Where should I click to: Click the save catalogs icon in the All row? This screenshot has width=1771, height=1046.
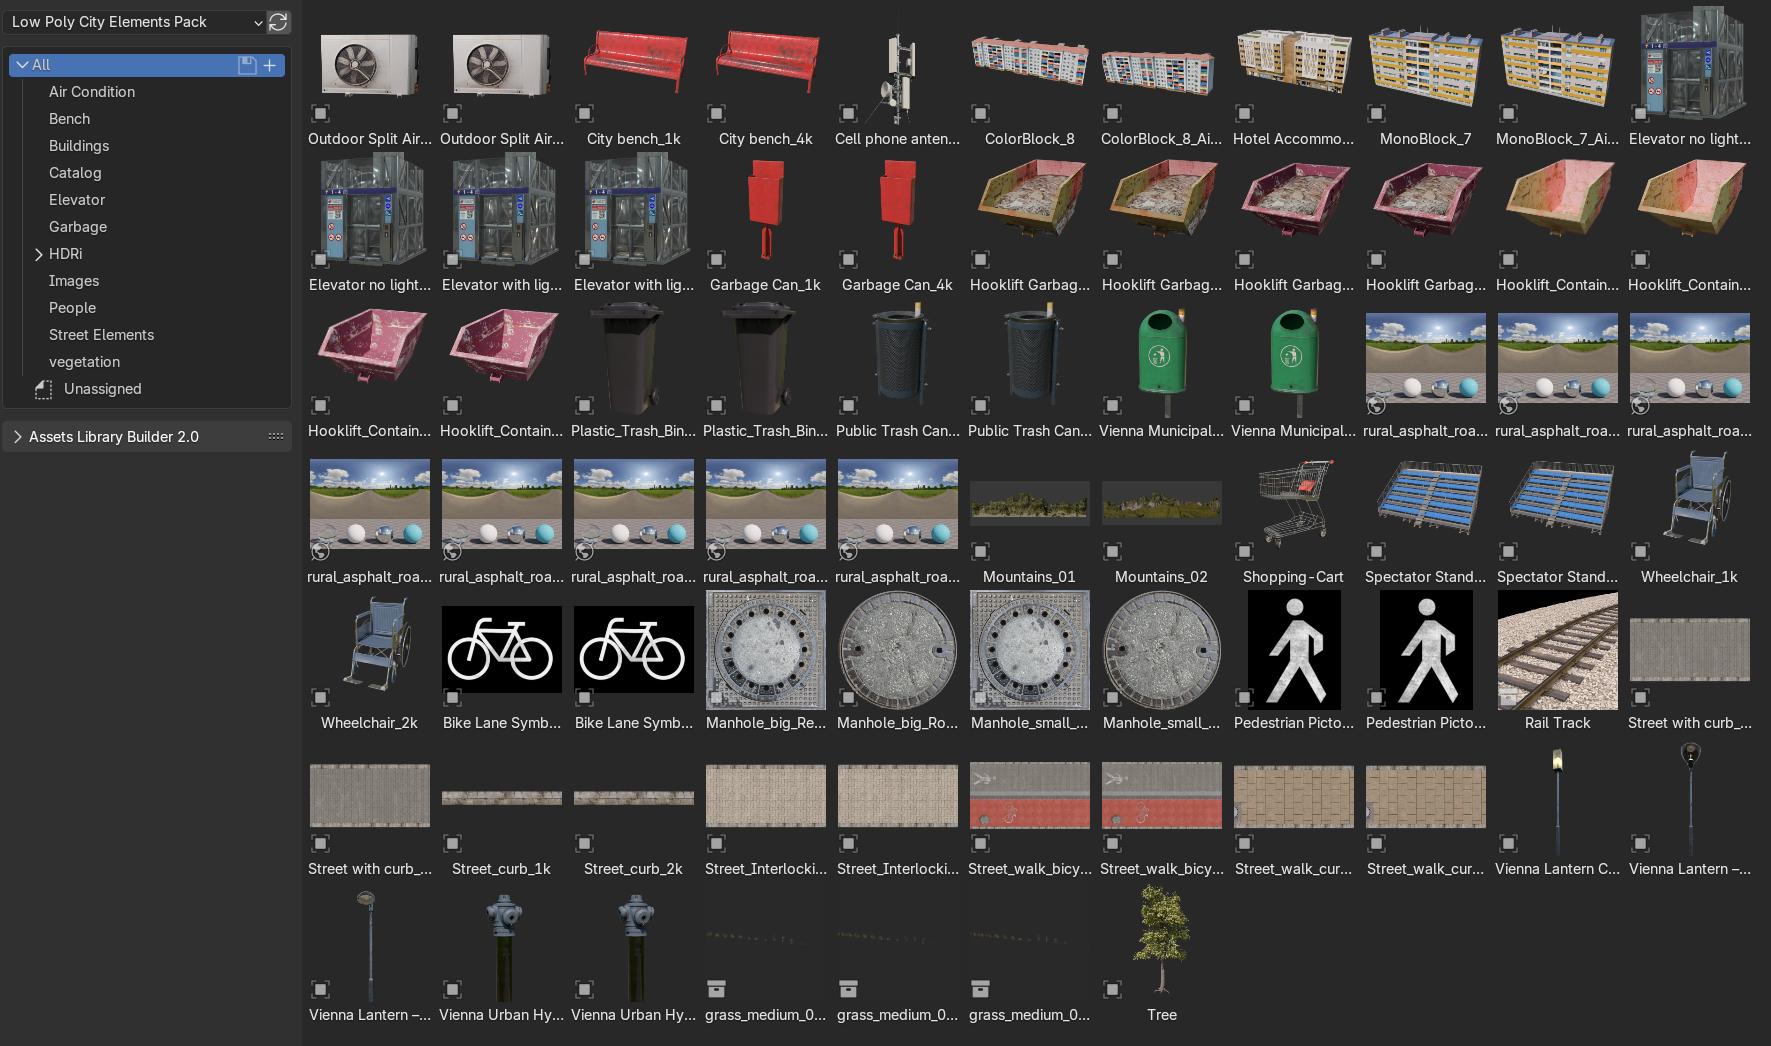click(247, 65)
